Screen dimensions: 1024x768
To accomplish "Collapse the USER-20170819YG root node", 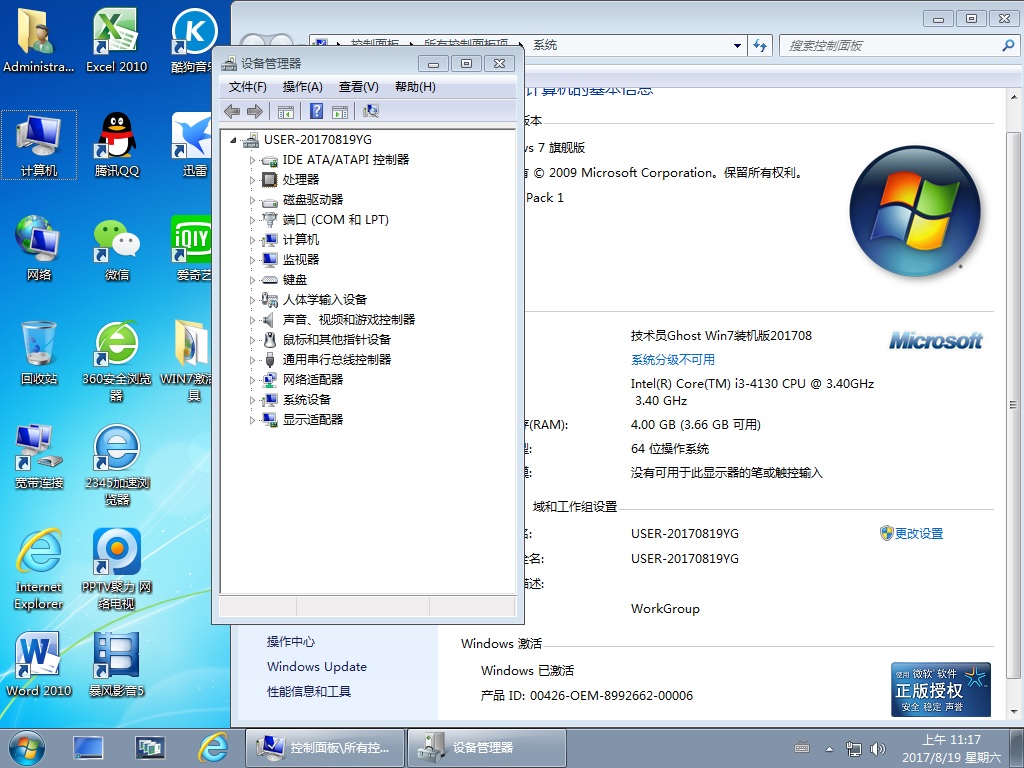I will tap(233, 140).
